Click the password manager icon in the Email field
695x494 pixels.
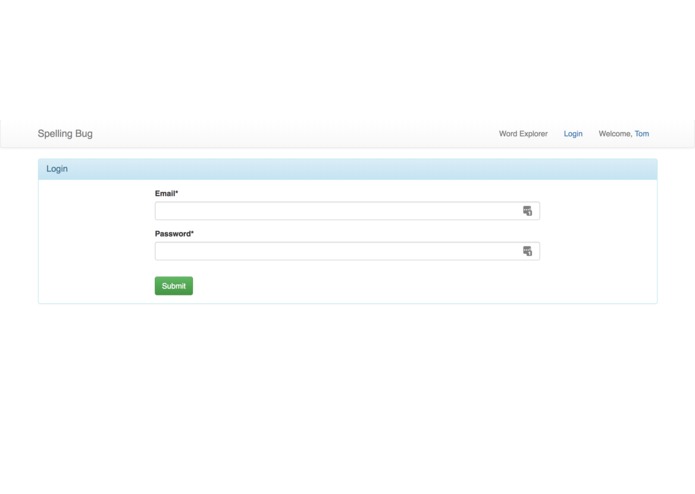tap(527, 211)
